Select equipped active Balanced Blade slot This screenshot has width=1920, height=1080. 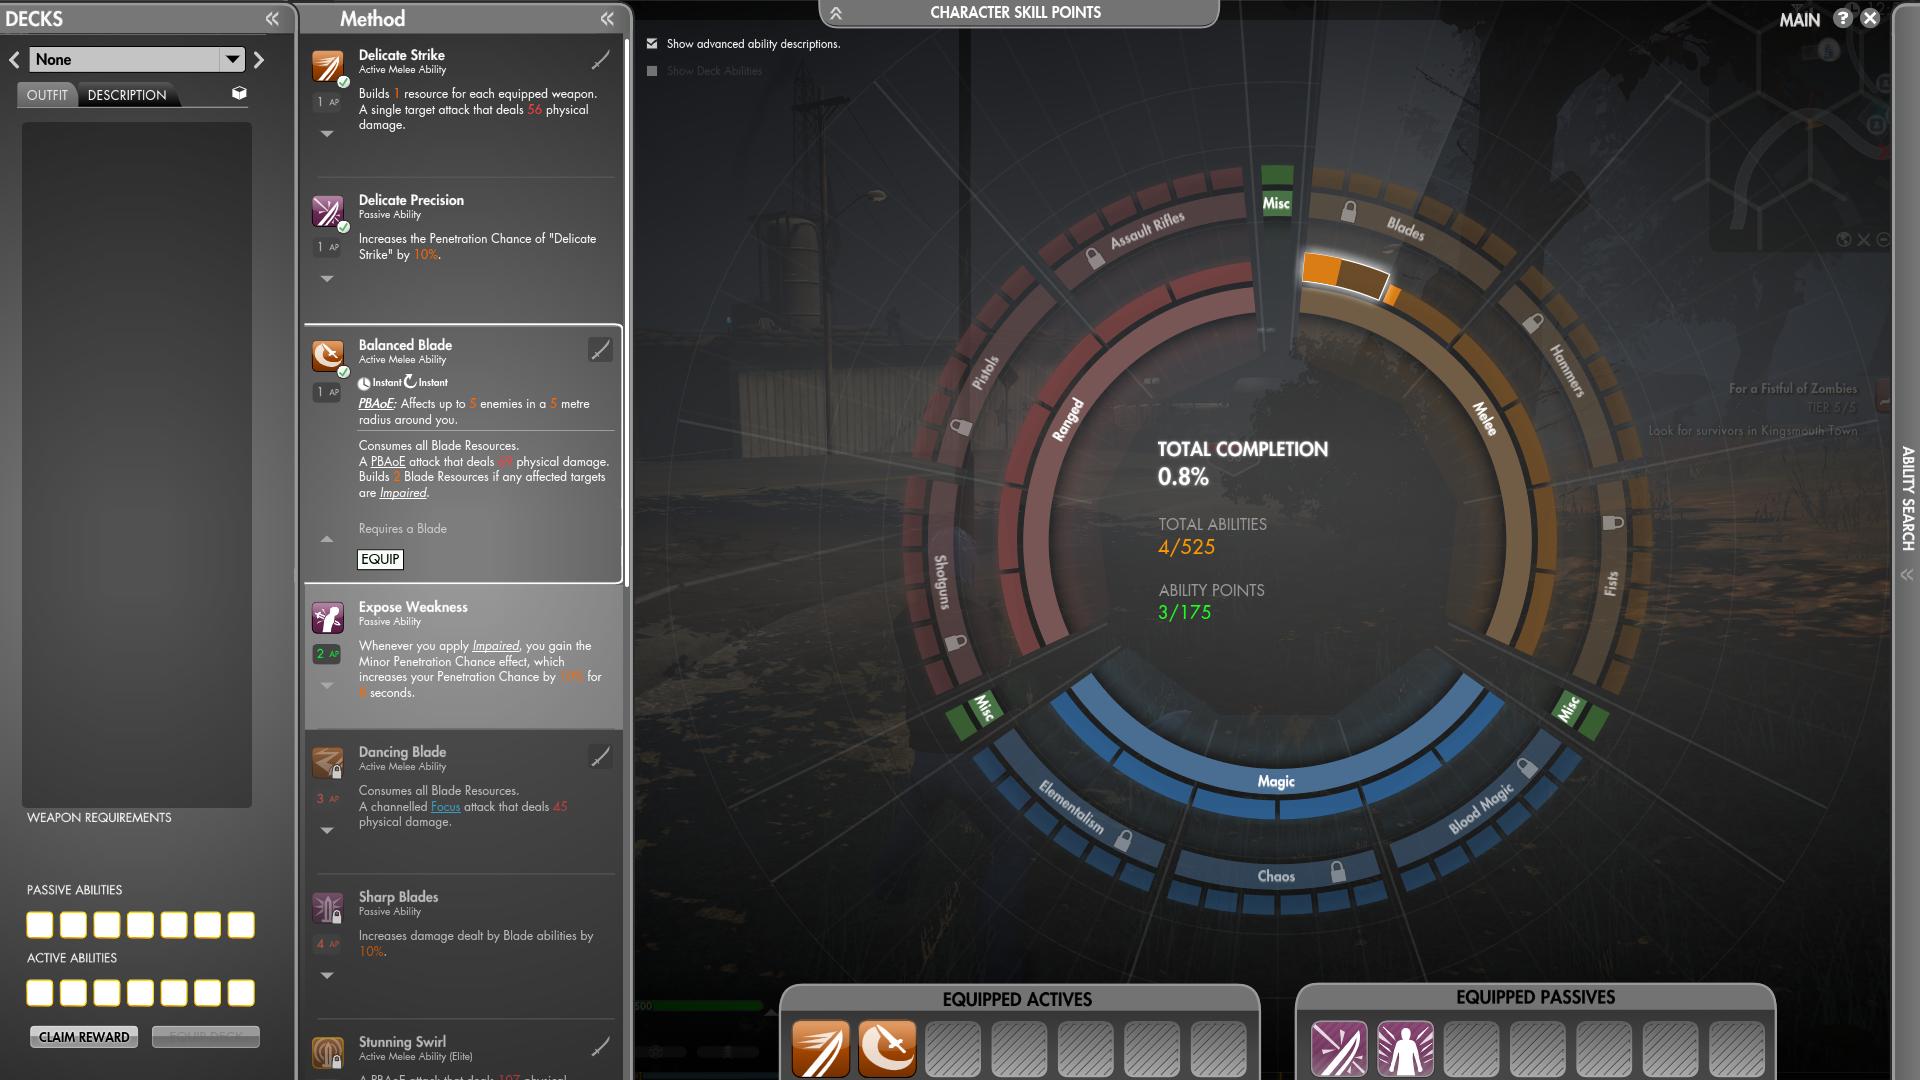pyautogui.click(x=887, y=1048)
